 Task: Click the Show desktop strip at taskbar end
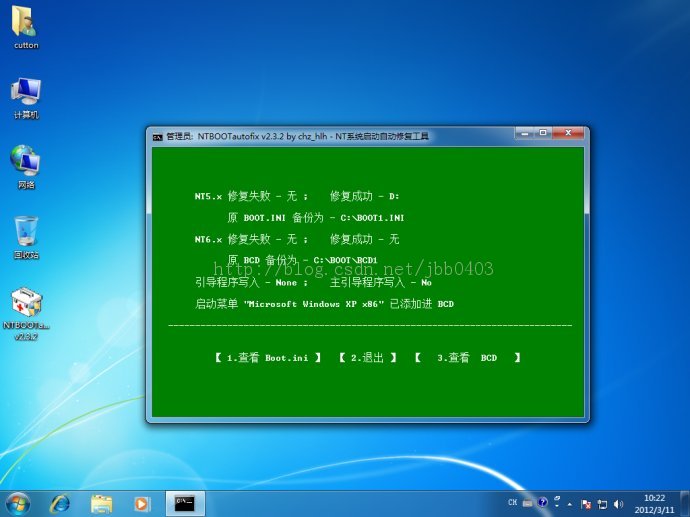tap(685, 504)
